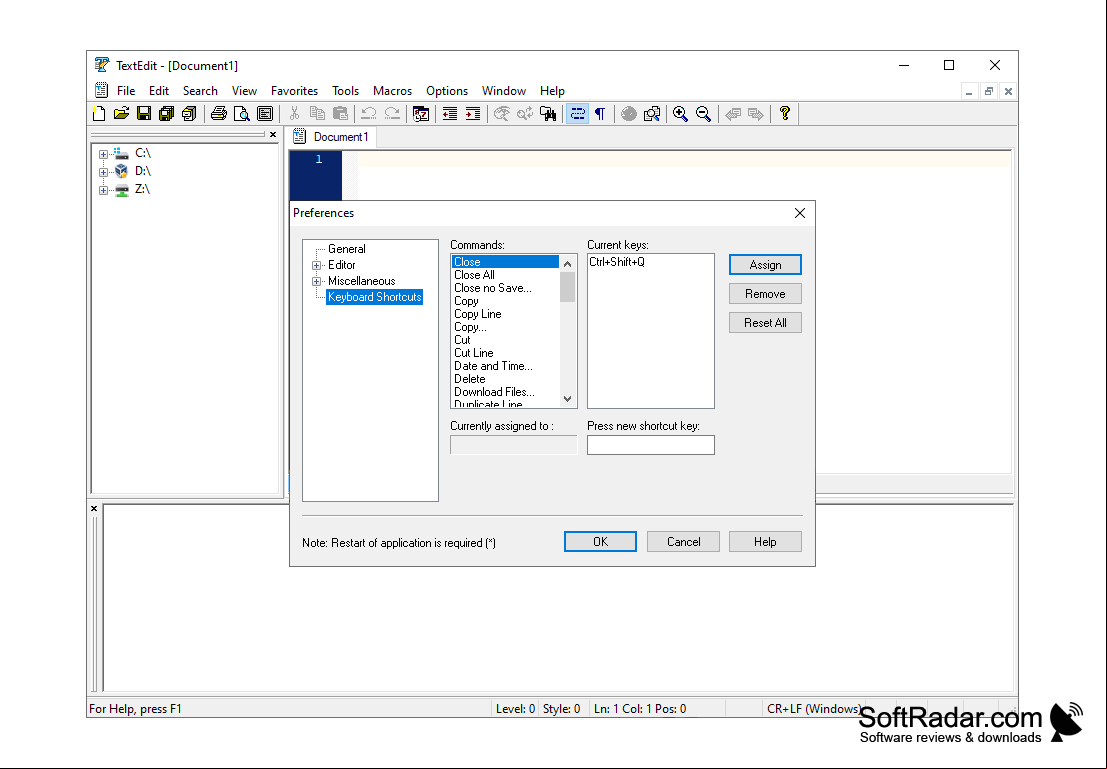Open the Edit menu
The height and width of the screenshot is (769, 1107).
159,90
